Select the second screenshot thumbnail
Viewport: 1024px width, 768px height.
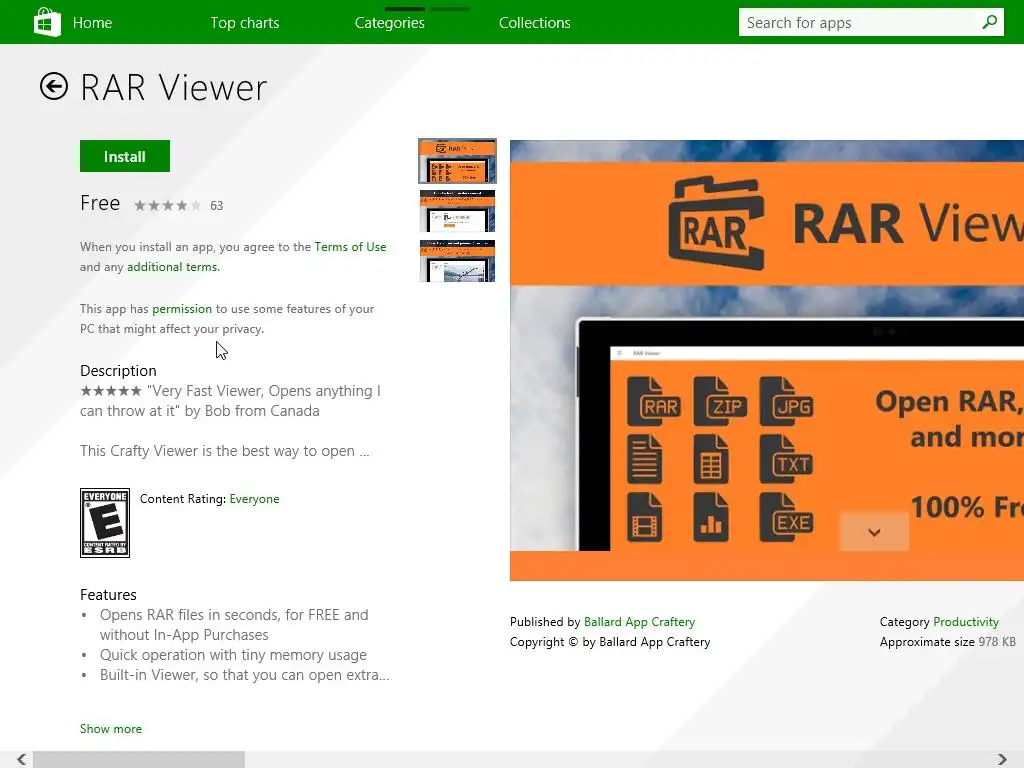pos(457,211)
